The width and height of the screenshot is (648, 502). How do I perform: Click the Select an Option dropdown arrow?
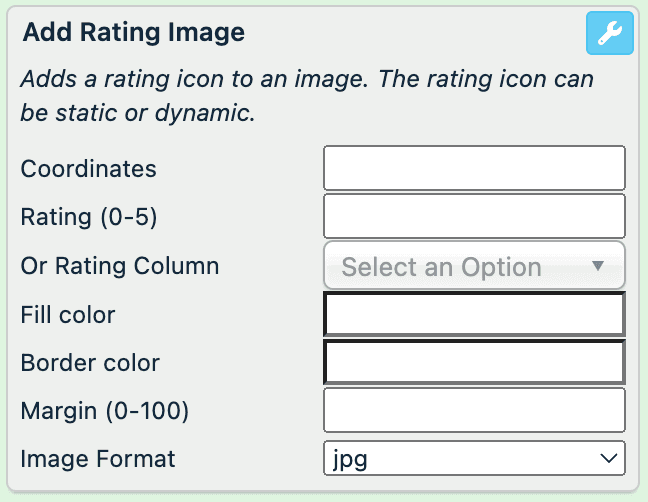598,266
